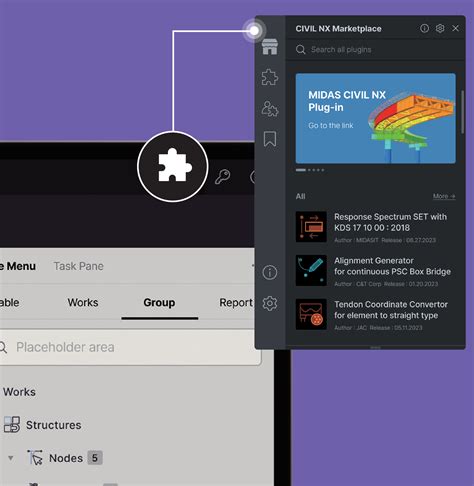Click the Nodes count badge 5
Viewport: 474px width, 486px height.
pyautogui.click(x=95, y=458)
